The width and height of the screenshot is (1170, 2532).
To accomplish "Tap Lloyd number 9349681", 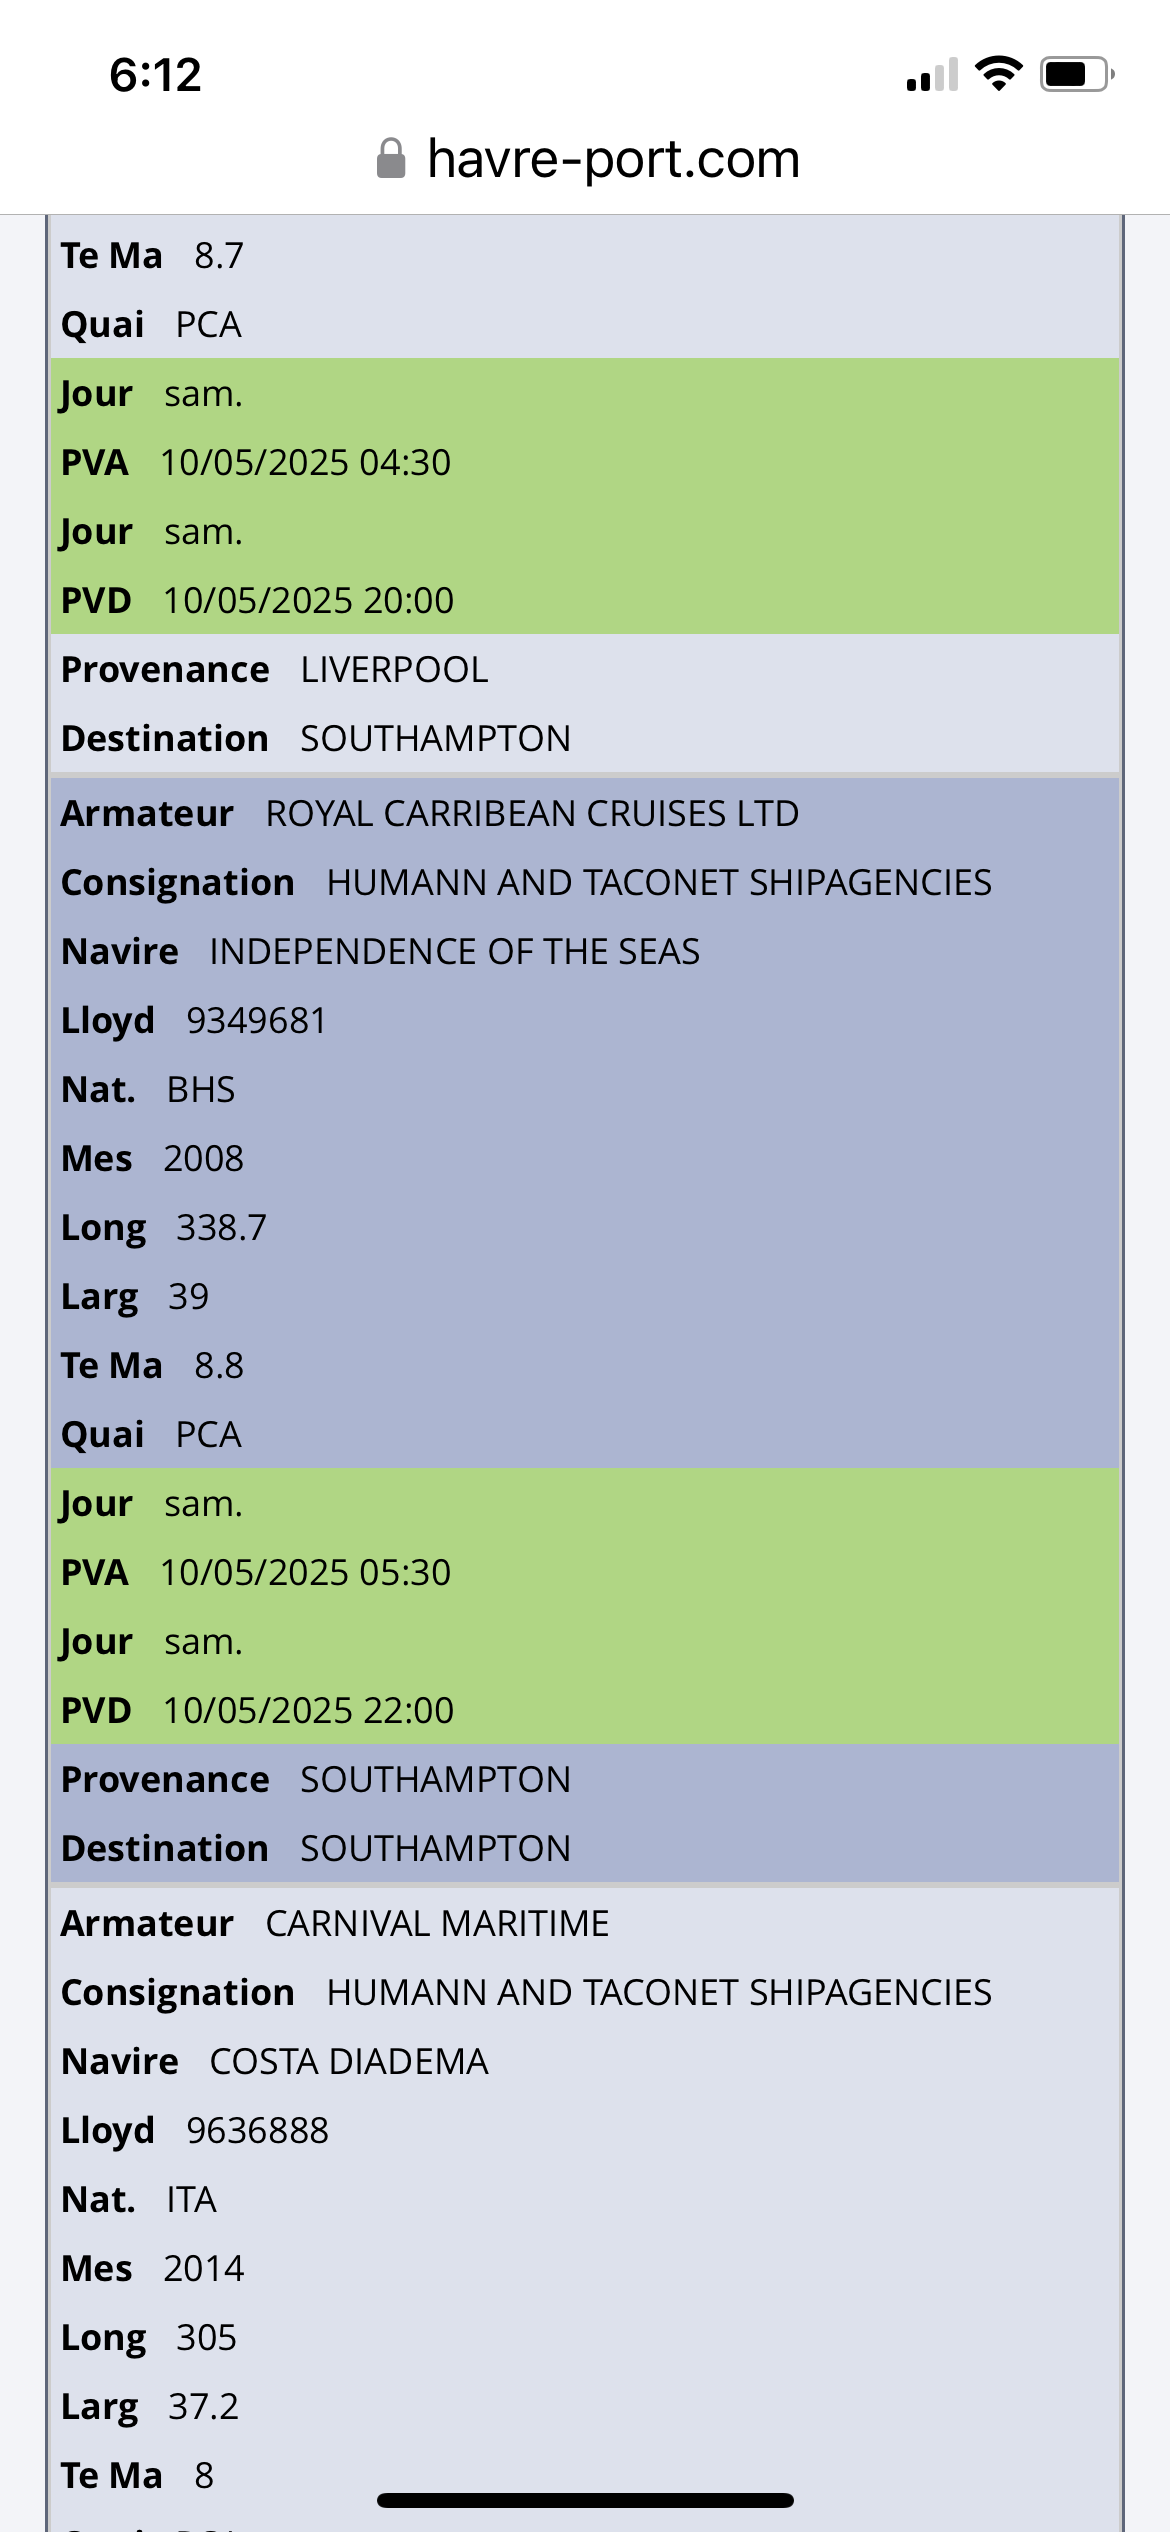I will click(257, 1020).
